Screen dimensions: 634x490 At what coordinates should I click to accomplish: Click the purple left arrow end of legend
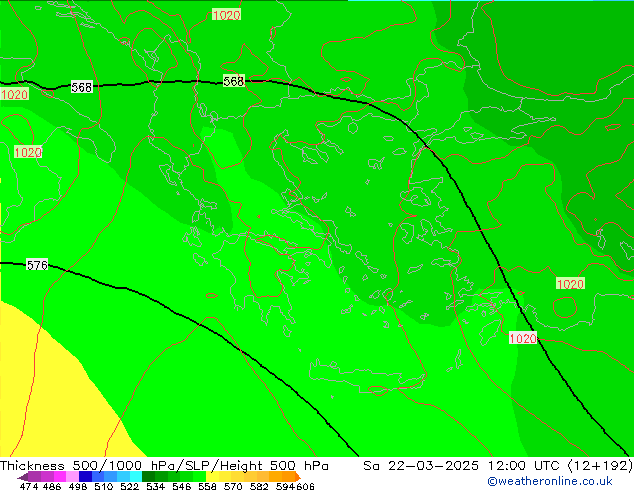pos(23,477)
